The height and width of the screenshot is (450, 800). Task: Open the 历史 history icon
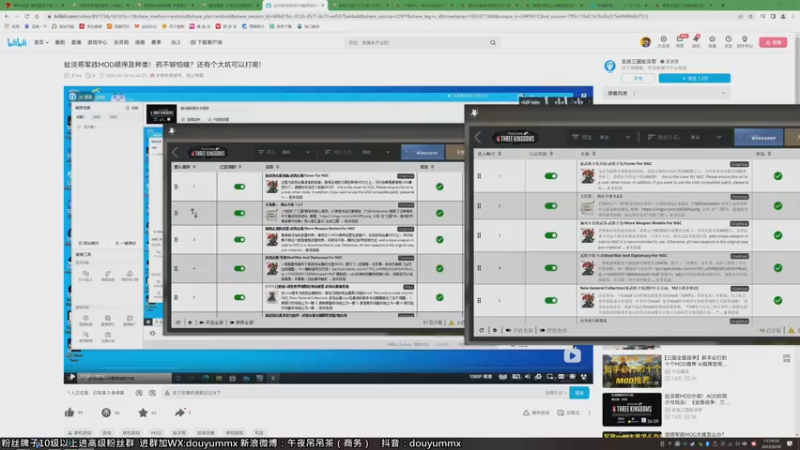(x=729, y=41)
